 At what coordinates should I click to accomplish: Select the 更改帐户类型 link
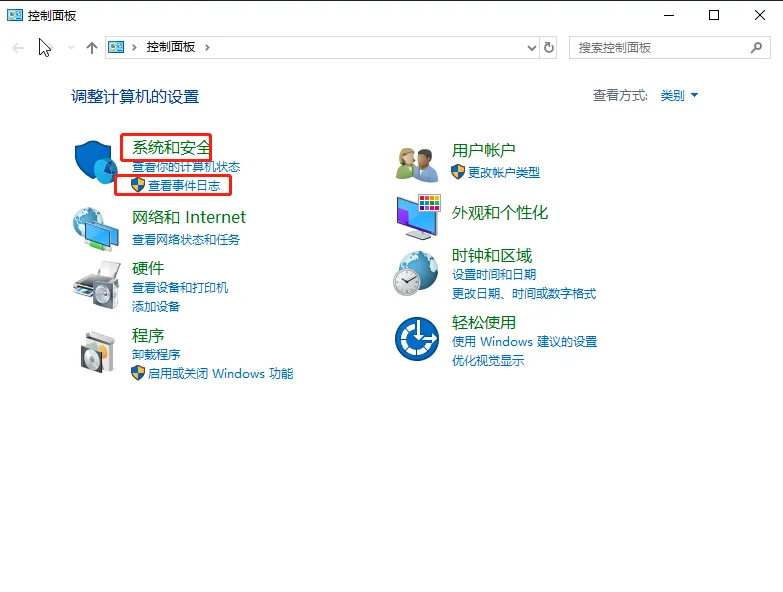503,172
